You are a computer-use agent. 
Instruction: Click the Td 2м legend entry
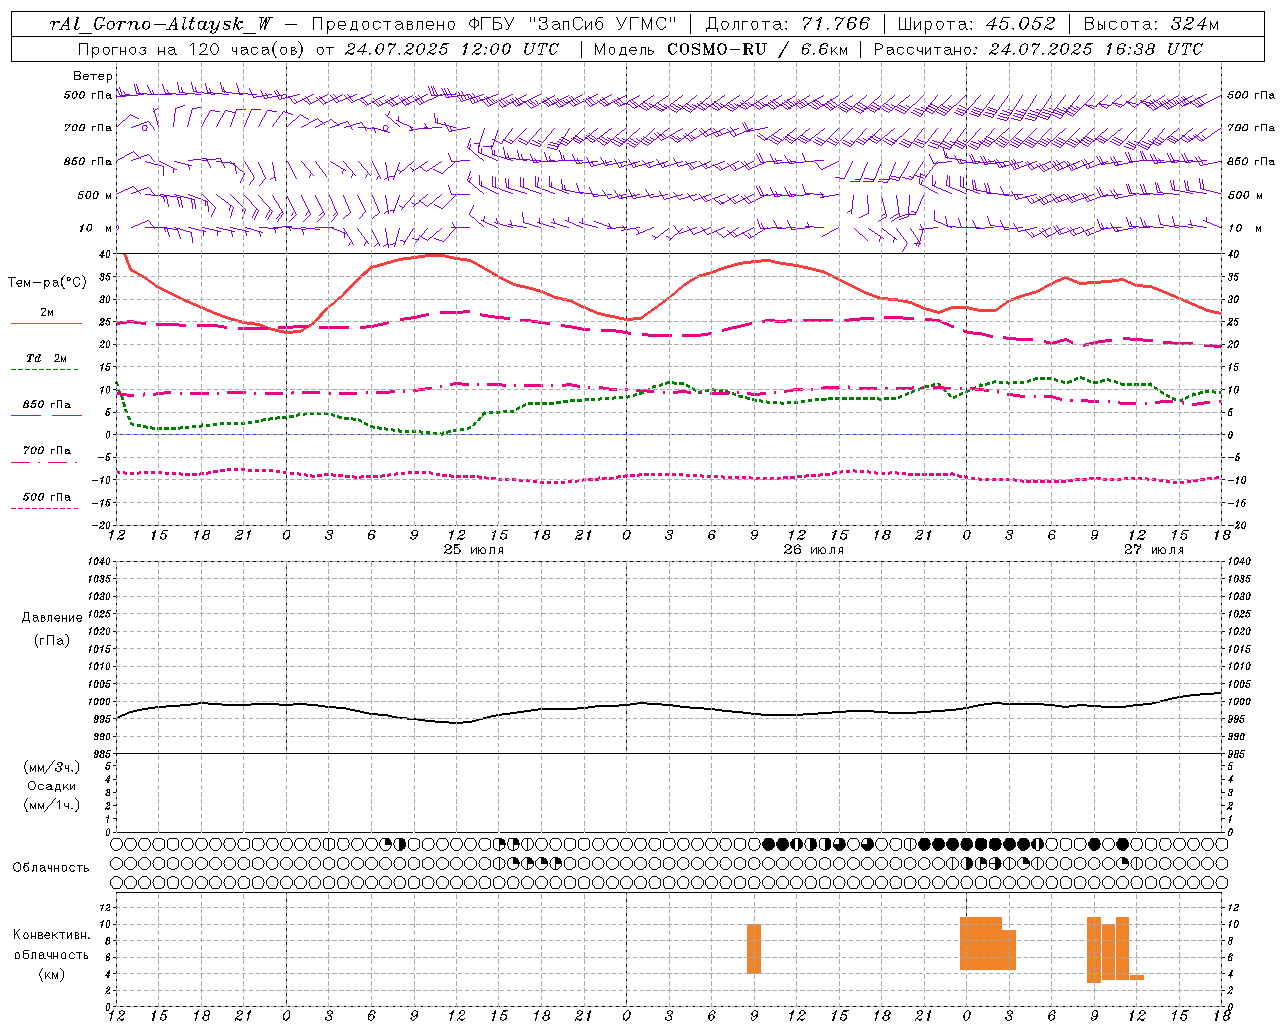point(47,358)
